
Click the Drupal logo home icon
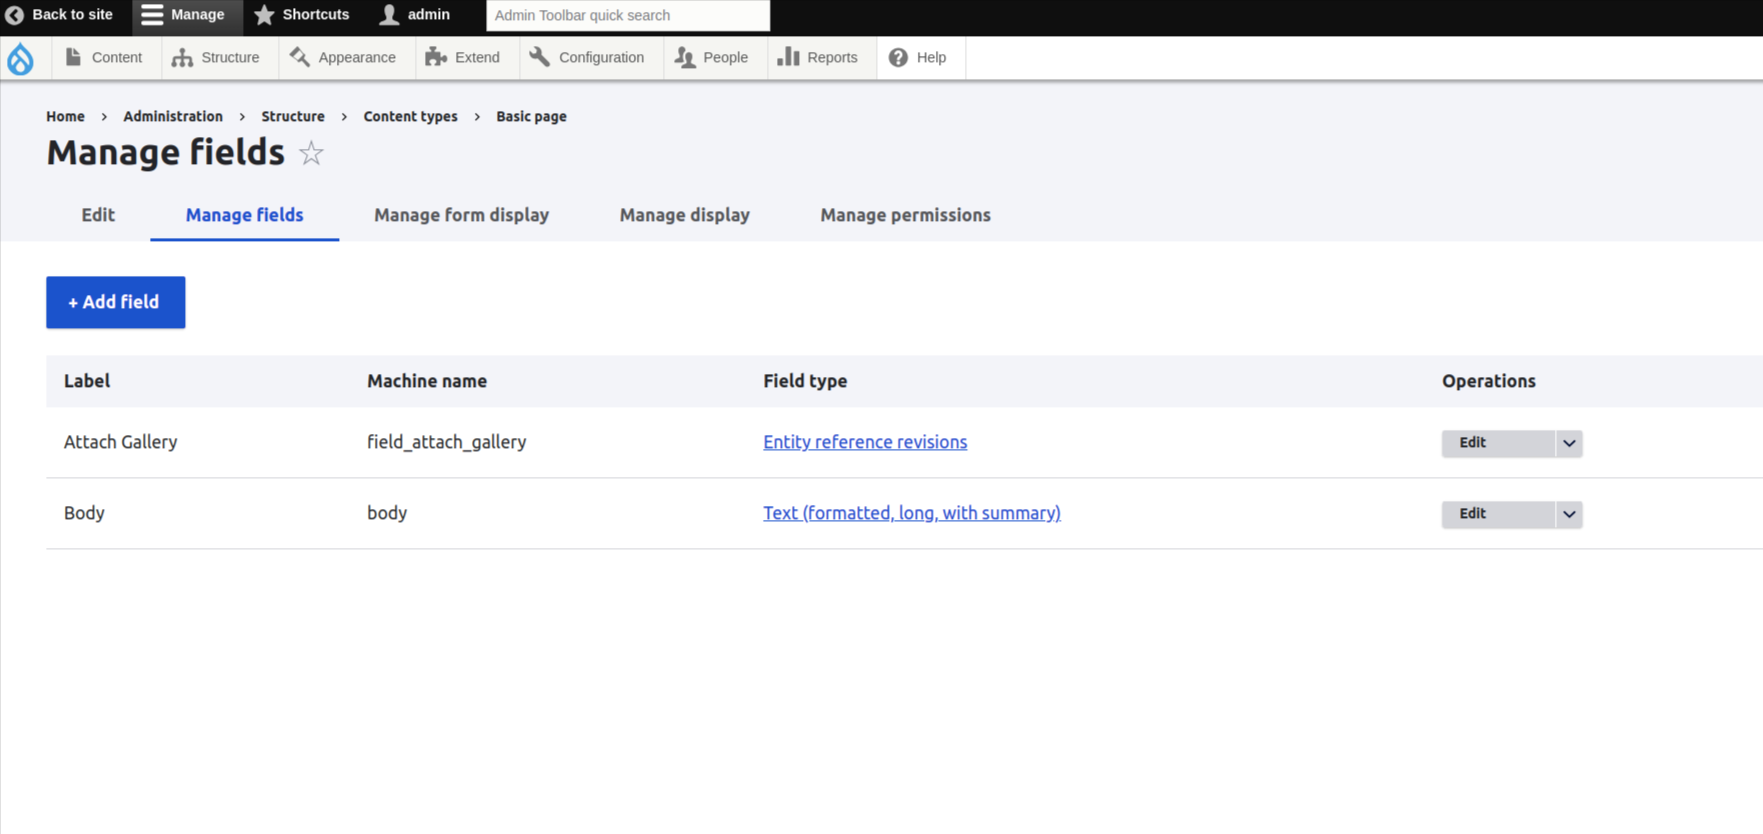click(20, 58)
